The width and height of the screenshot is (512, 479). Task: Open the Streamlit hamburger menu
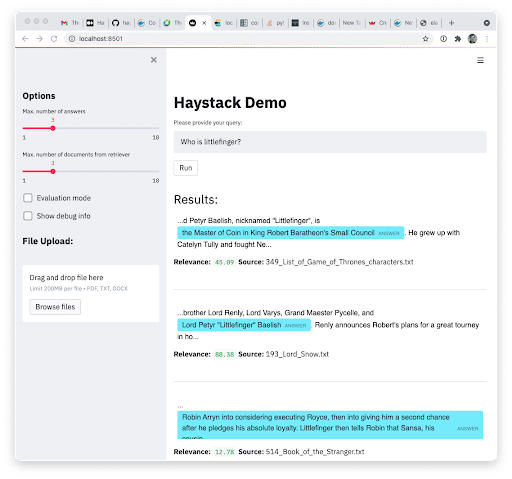click(x=480, y=60)
